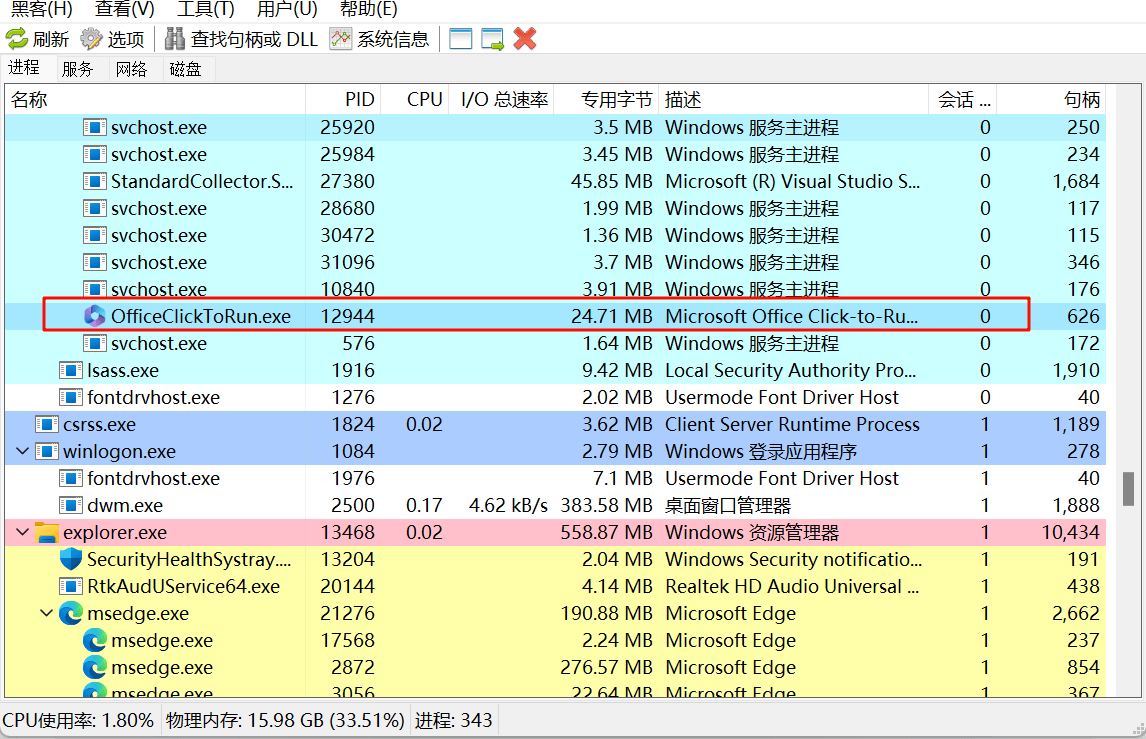Click the OfficeClickToRun.exe process icon
The image size is (1146, 739).
pyautogui.click(x=95, y=316)
